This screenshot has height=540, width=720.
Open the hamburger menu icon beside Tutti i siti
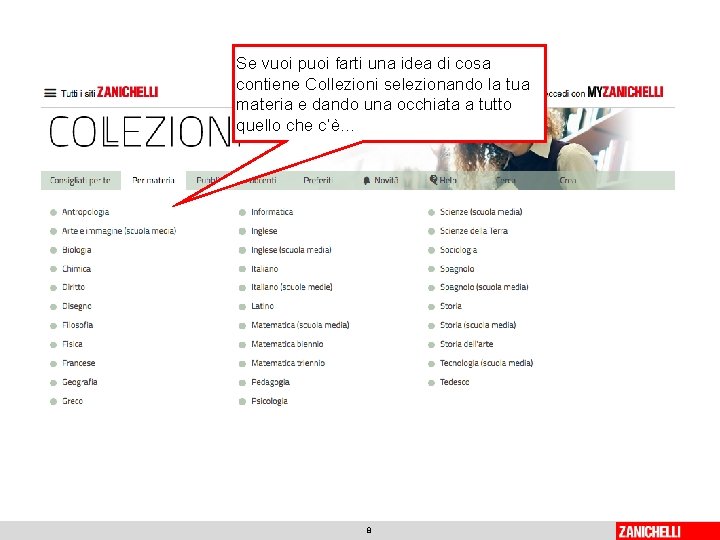pos(50,93)
